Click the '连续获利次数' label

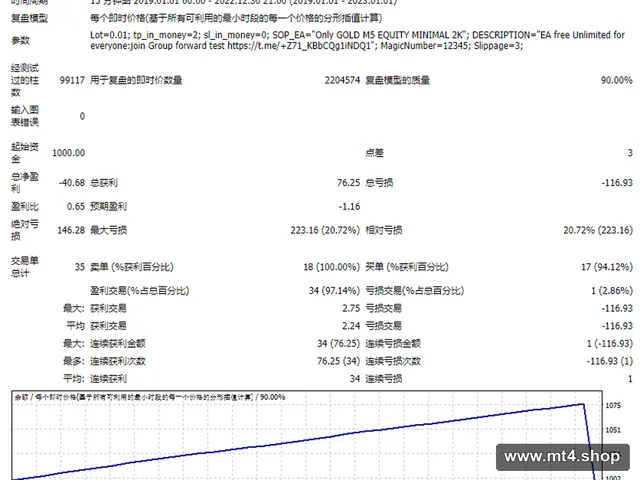coord(118,361)
